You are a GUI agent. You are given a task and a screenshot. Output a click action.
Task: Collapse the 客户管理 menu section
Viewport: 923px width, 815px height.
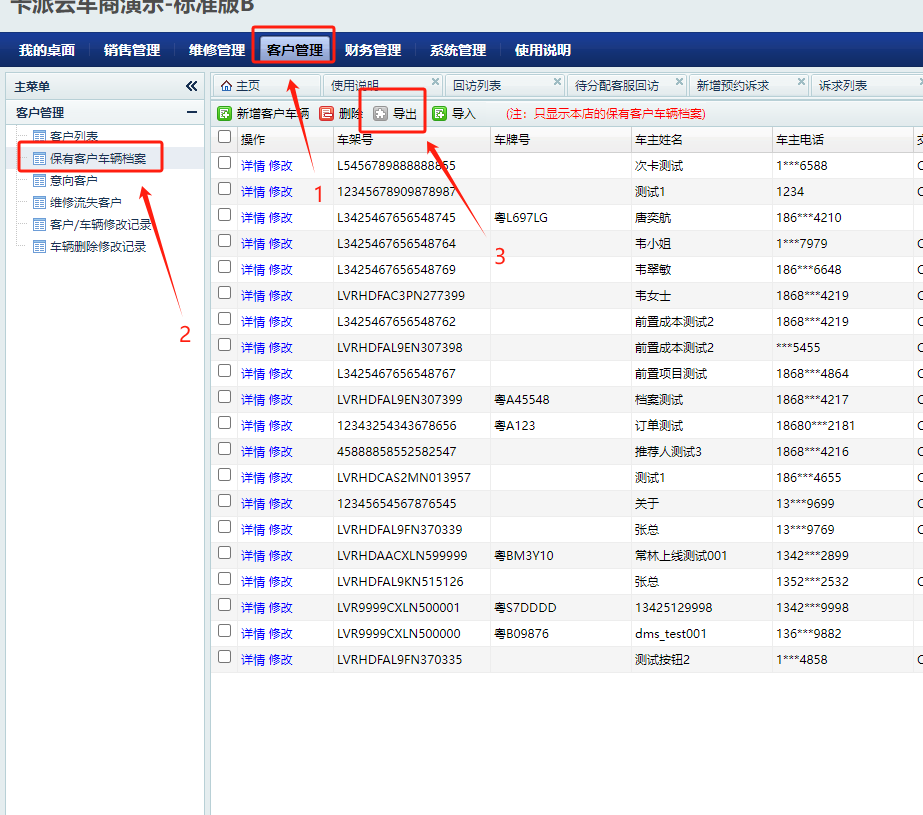191,113
